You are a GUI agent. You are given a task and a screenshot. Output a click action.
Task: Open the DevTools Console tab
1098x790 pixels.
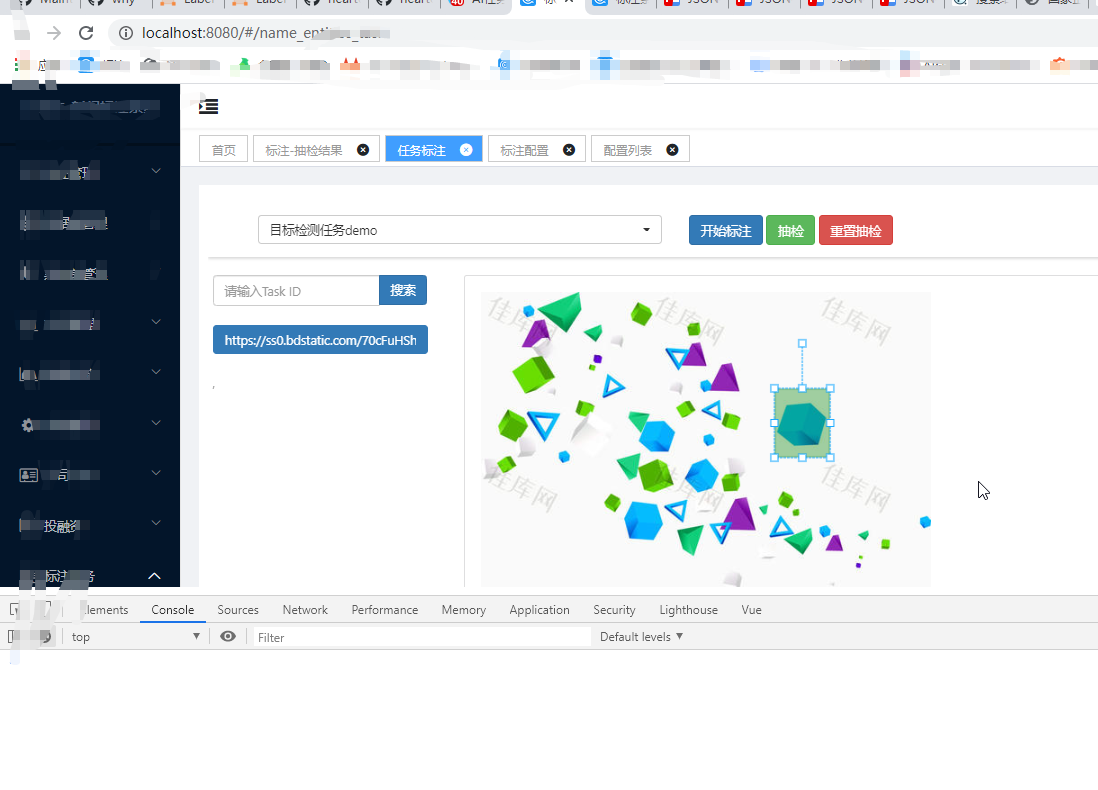[172, 609]
